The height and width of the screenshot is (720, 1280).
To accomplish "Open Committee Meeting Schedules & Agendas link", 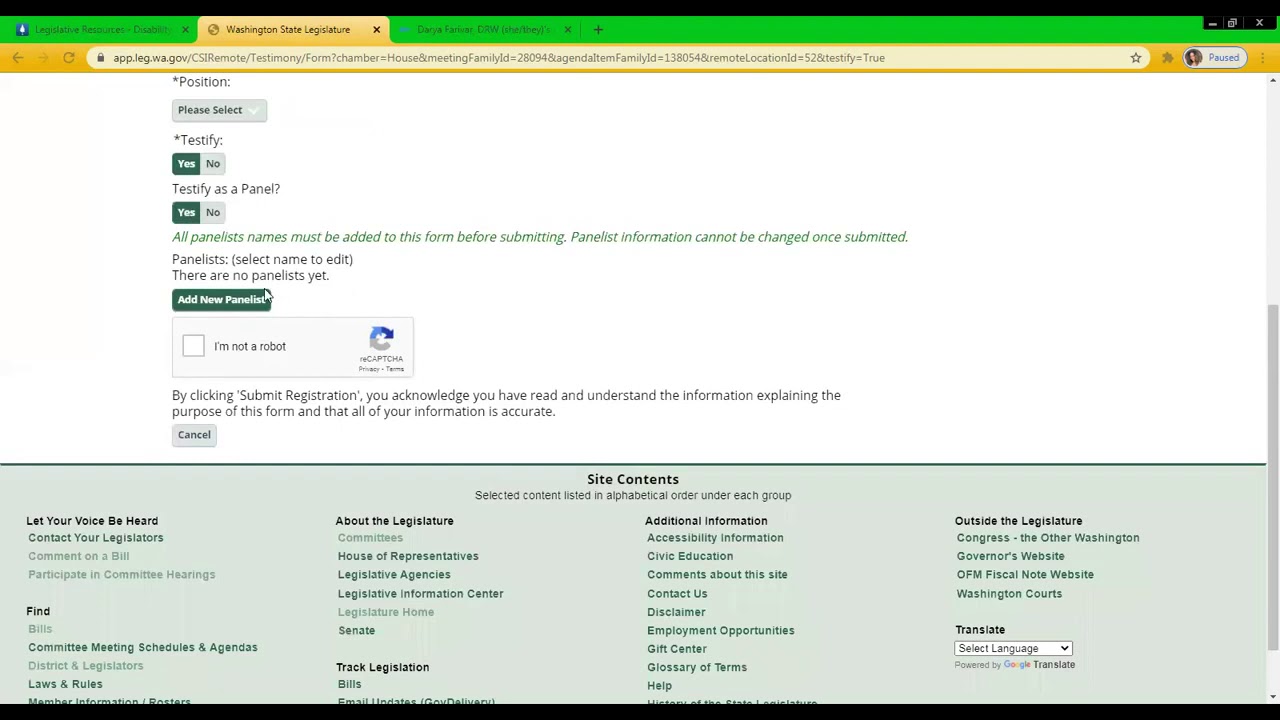I will [143, 647].
